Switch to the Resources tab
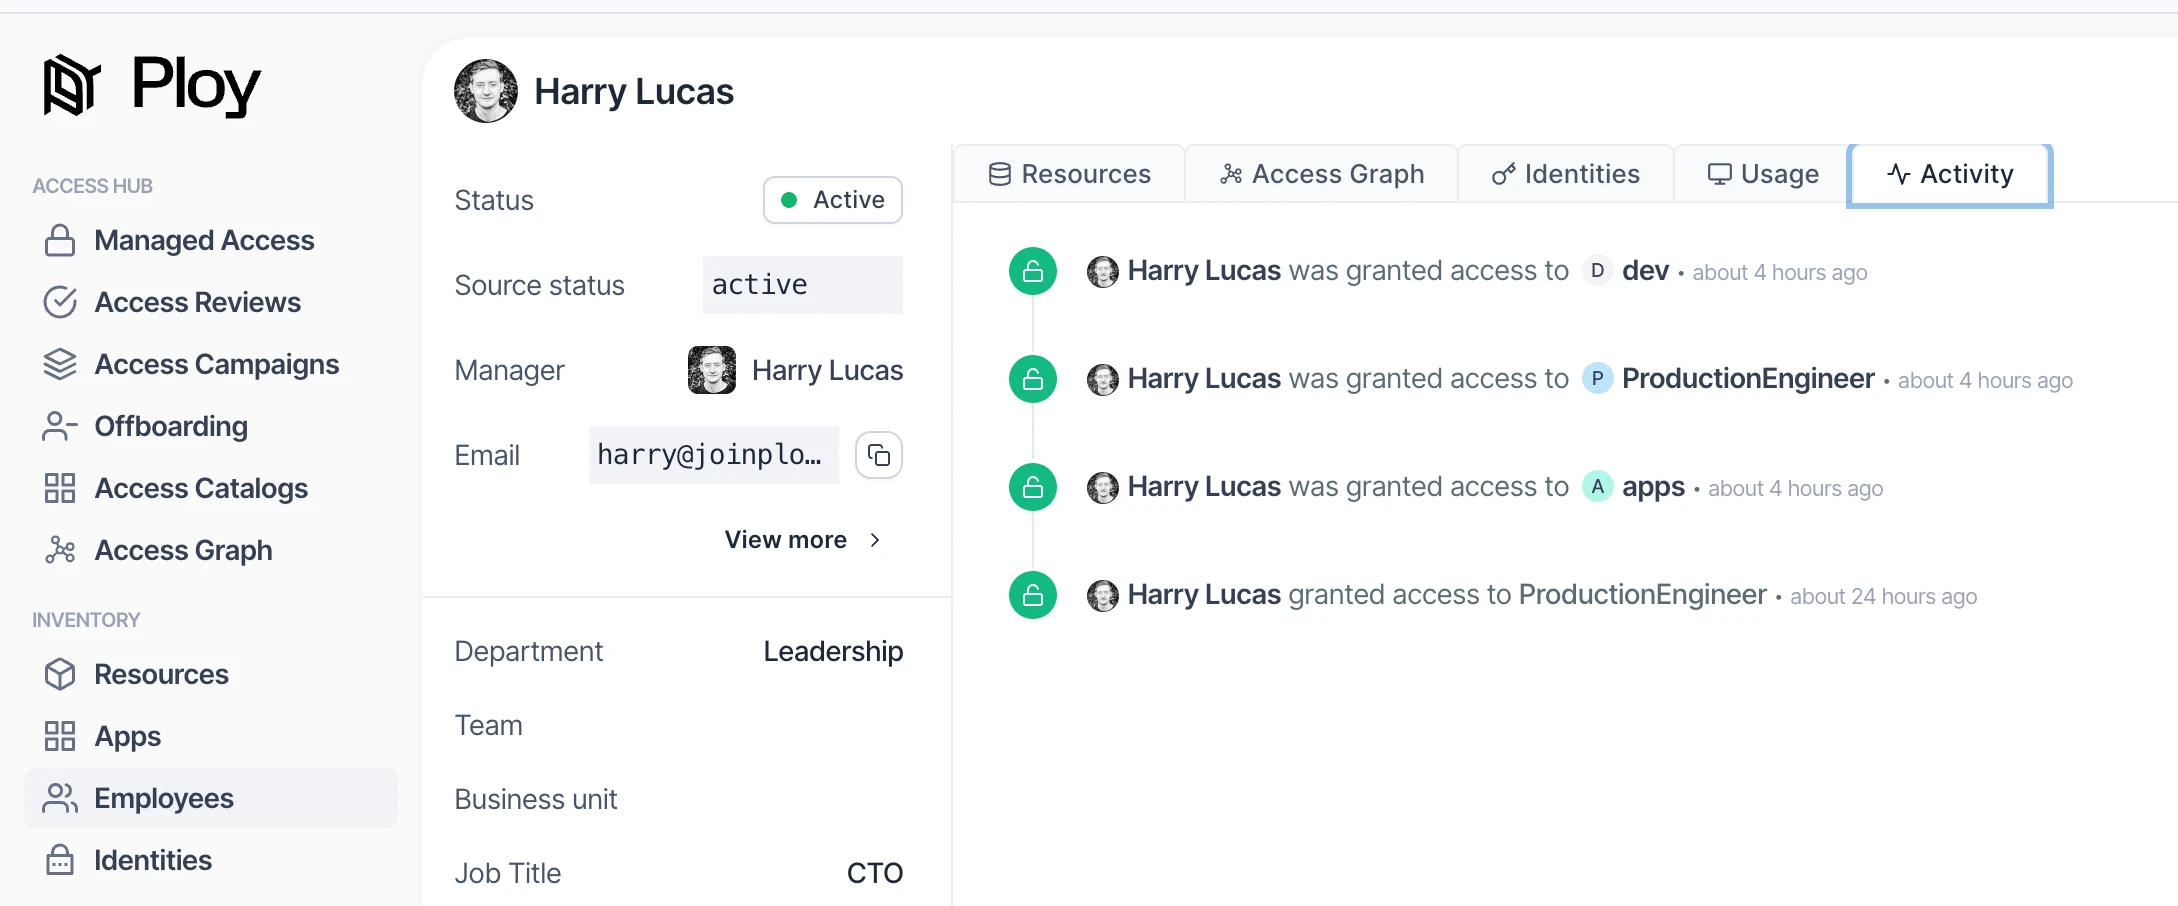The height and width of the screenshot is (906, 2178). (1069, 174)
